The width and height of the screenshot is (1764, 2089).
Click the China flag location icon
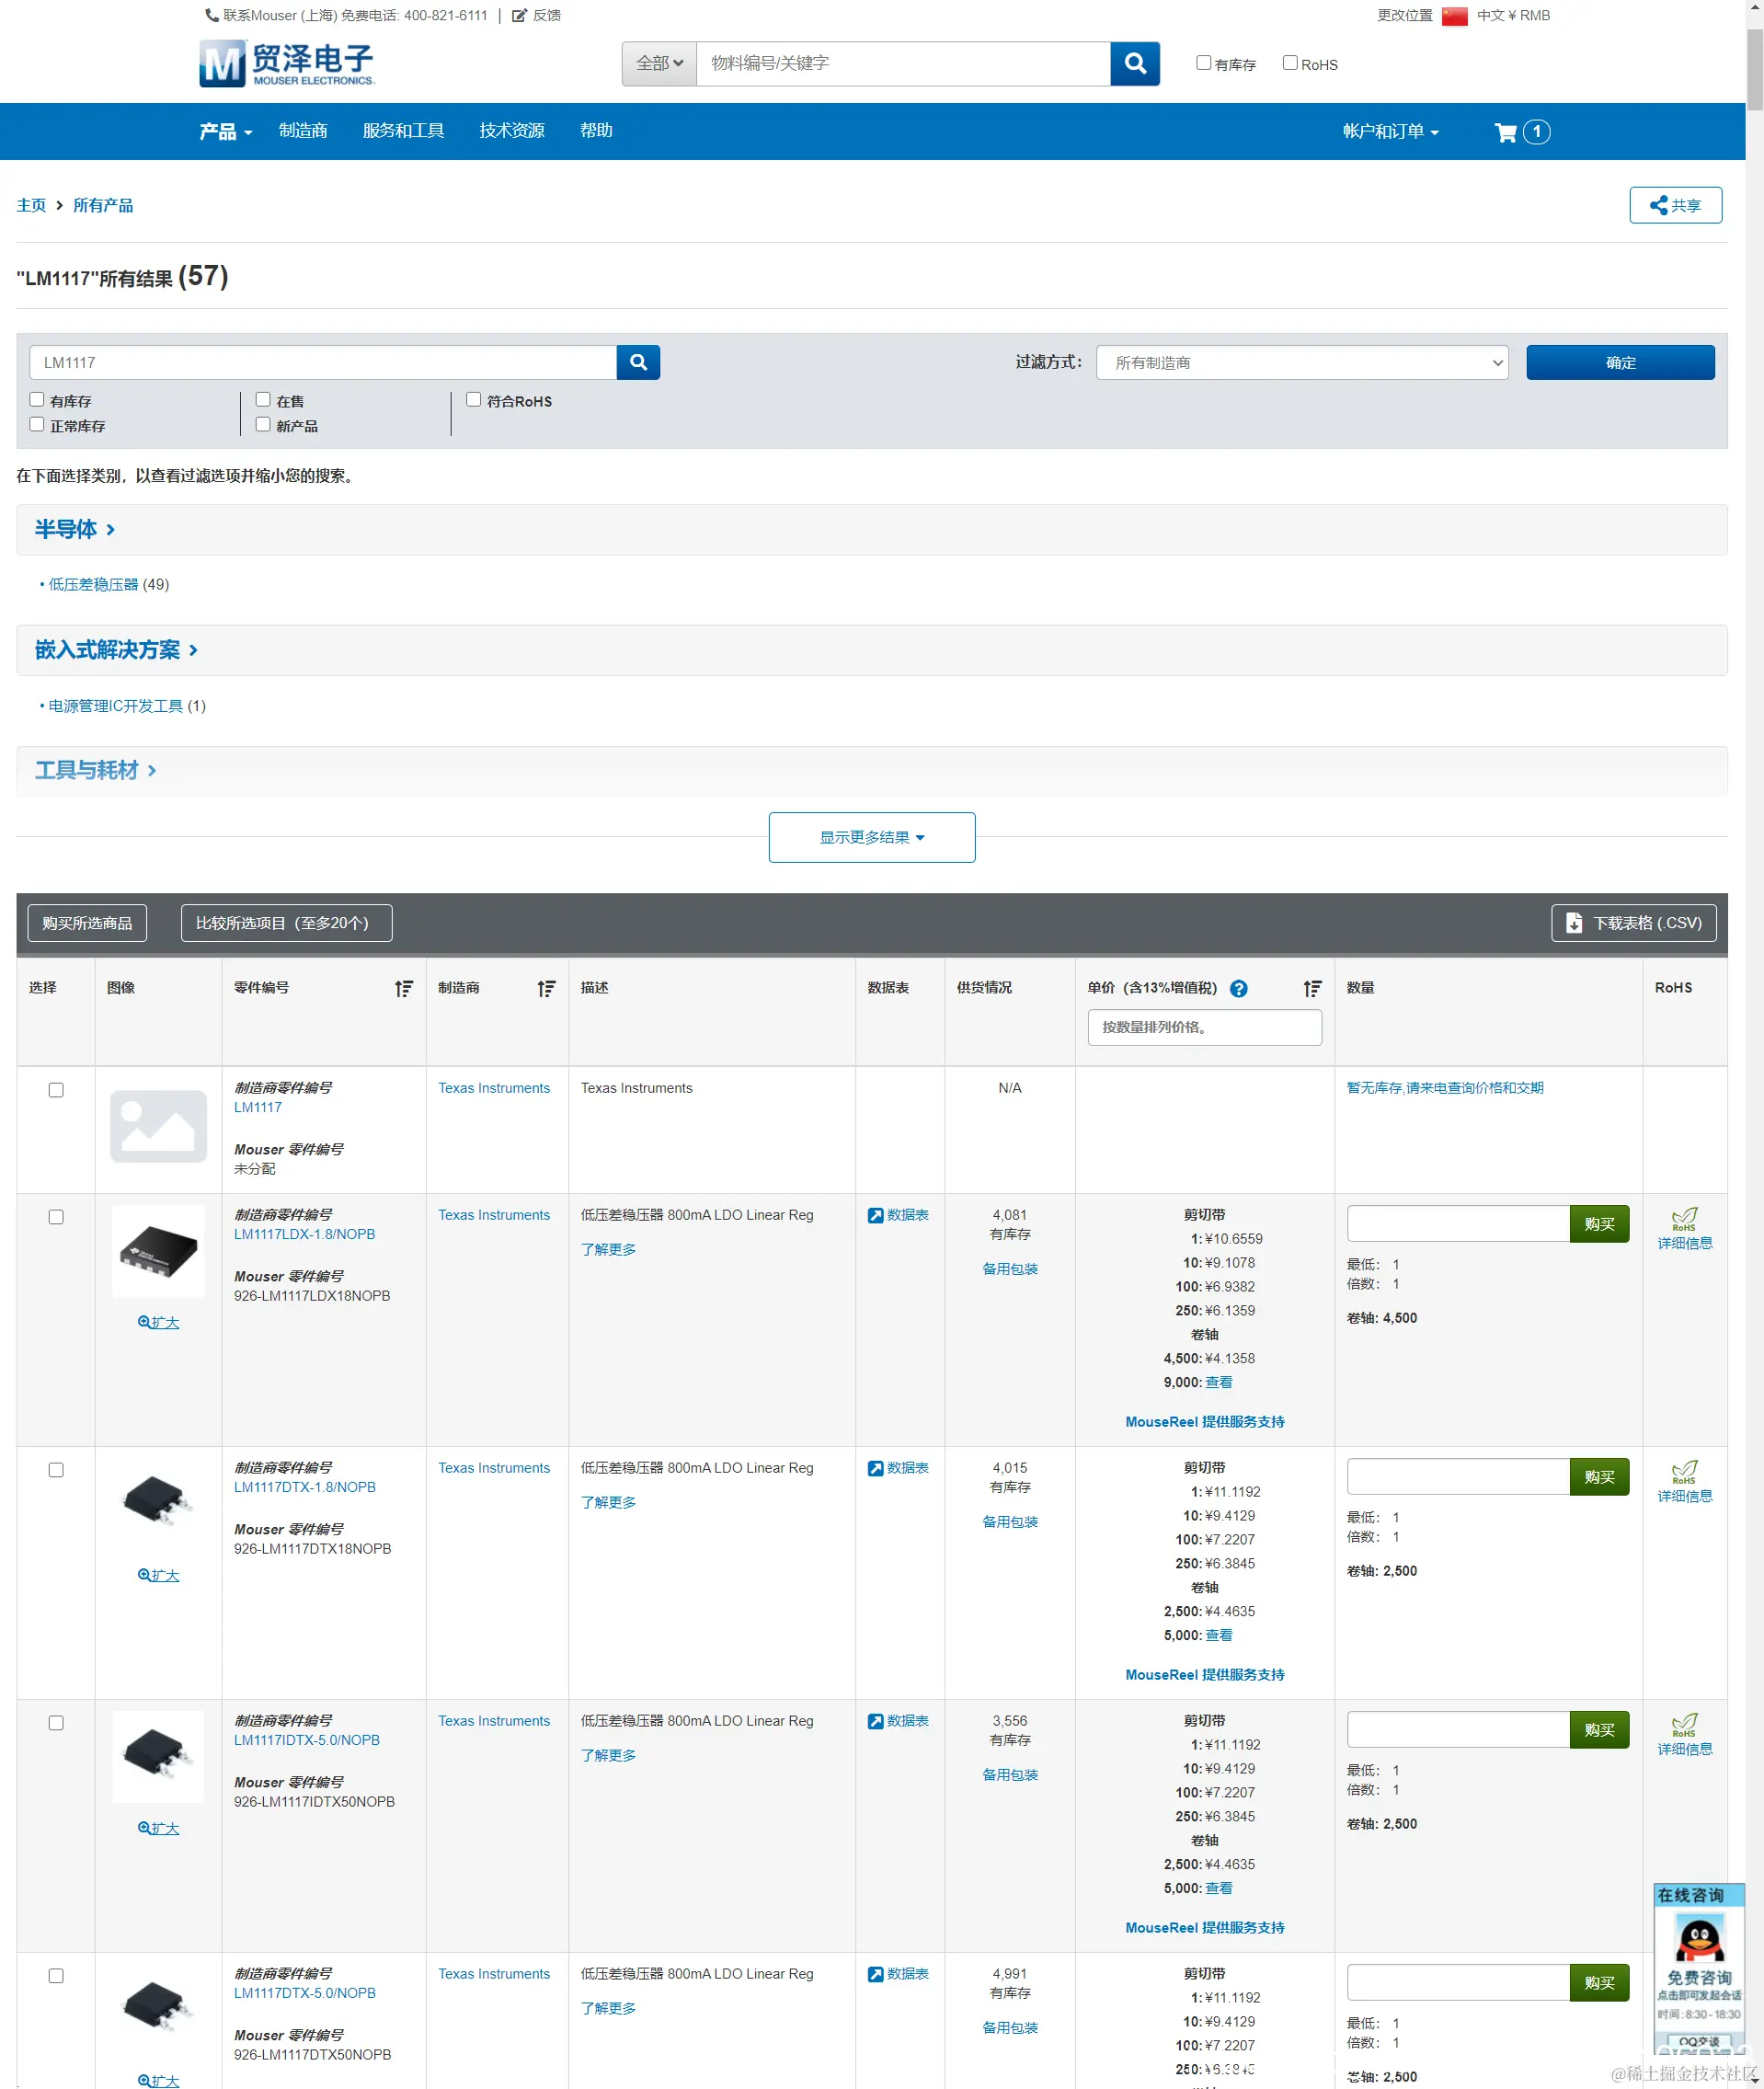click(x=1454, y=16)
